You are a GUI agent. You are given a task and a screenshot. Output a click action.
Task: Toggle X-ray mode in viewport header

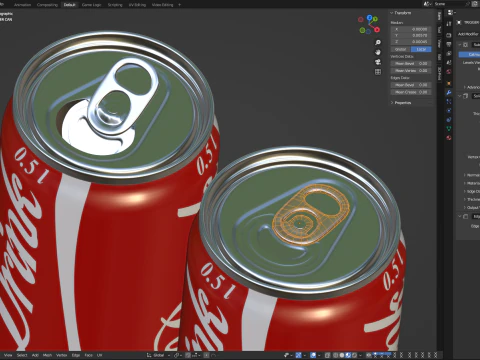point(328,355)
